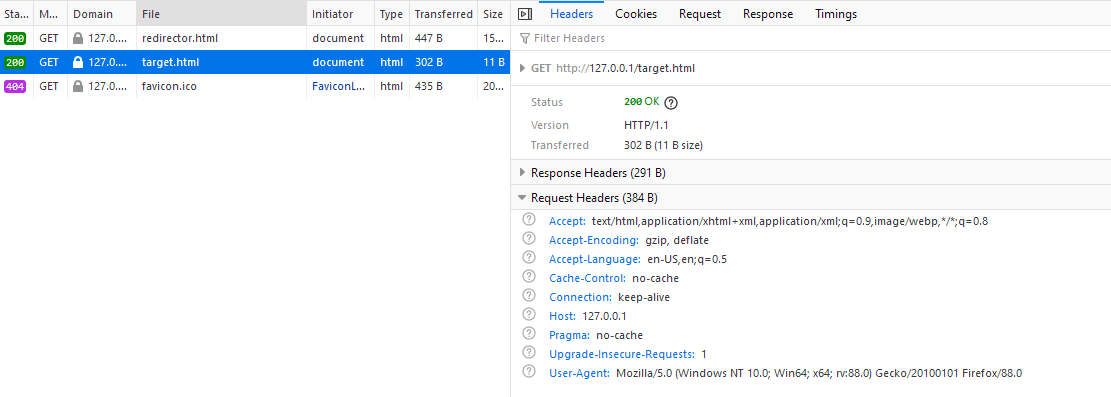Select the redirector.html request
The image size is (1111, 397).
[x=254, y=38]
